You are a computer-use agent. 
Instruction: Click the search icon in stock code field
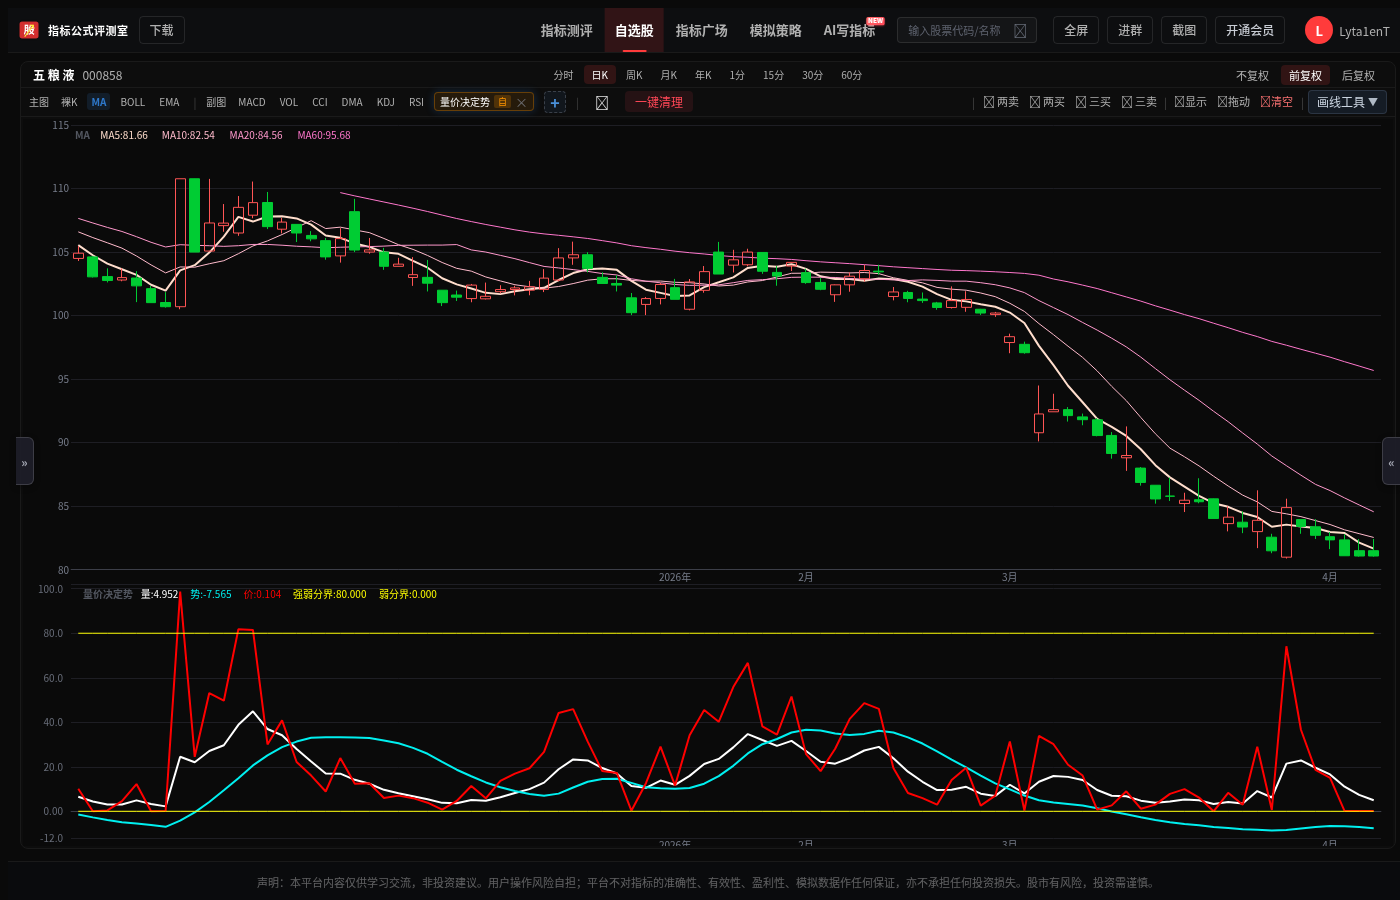[1020, 31]
